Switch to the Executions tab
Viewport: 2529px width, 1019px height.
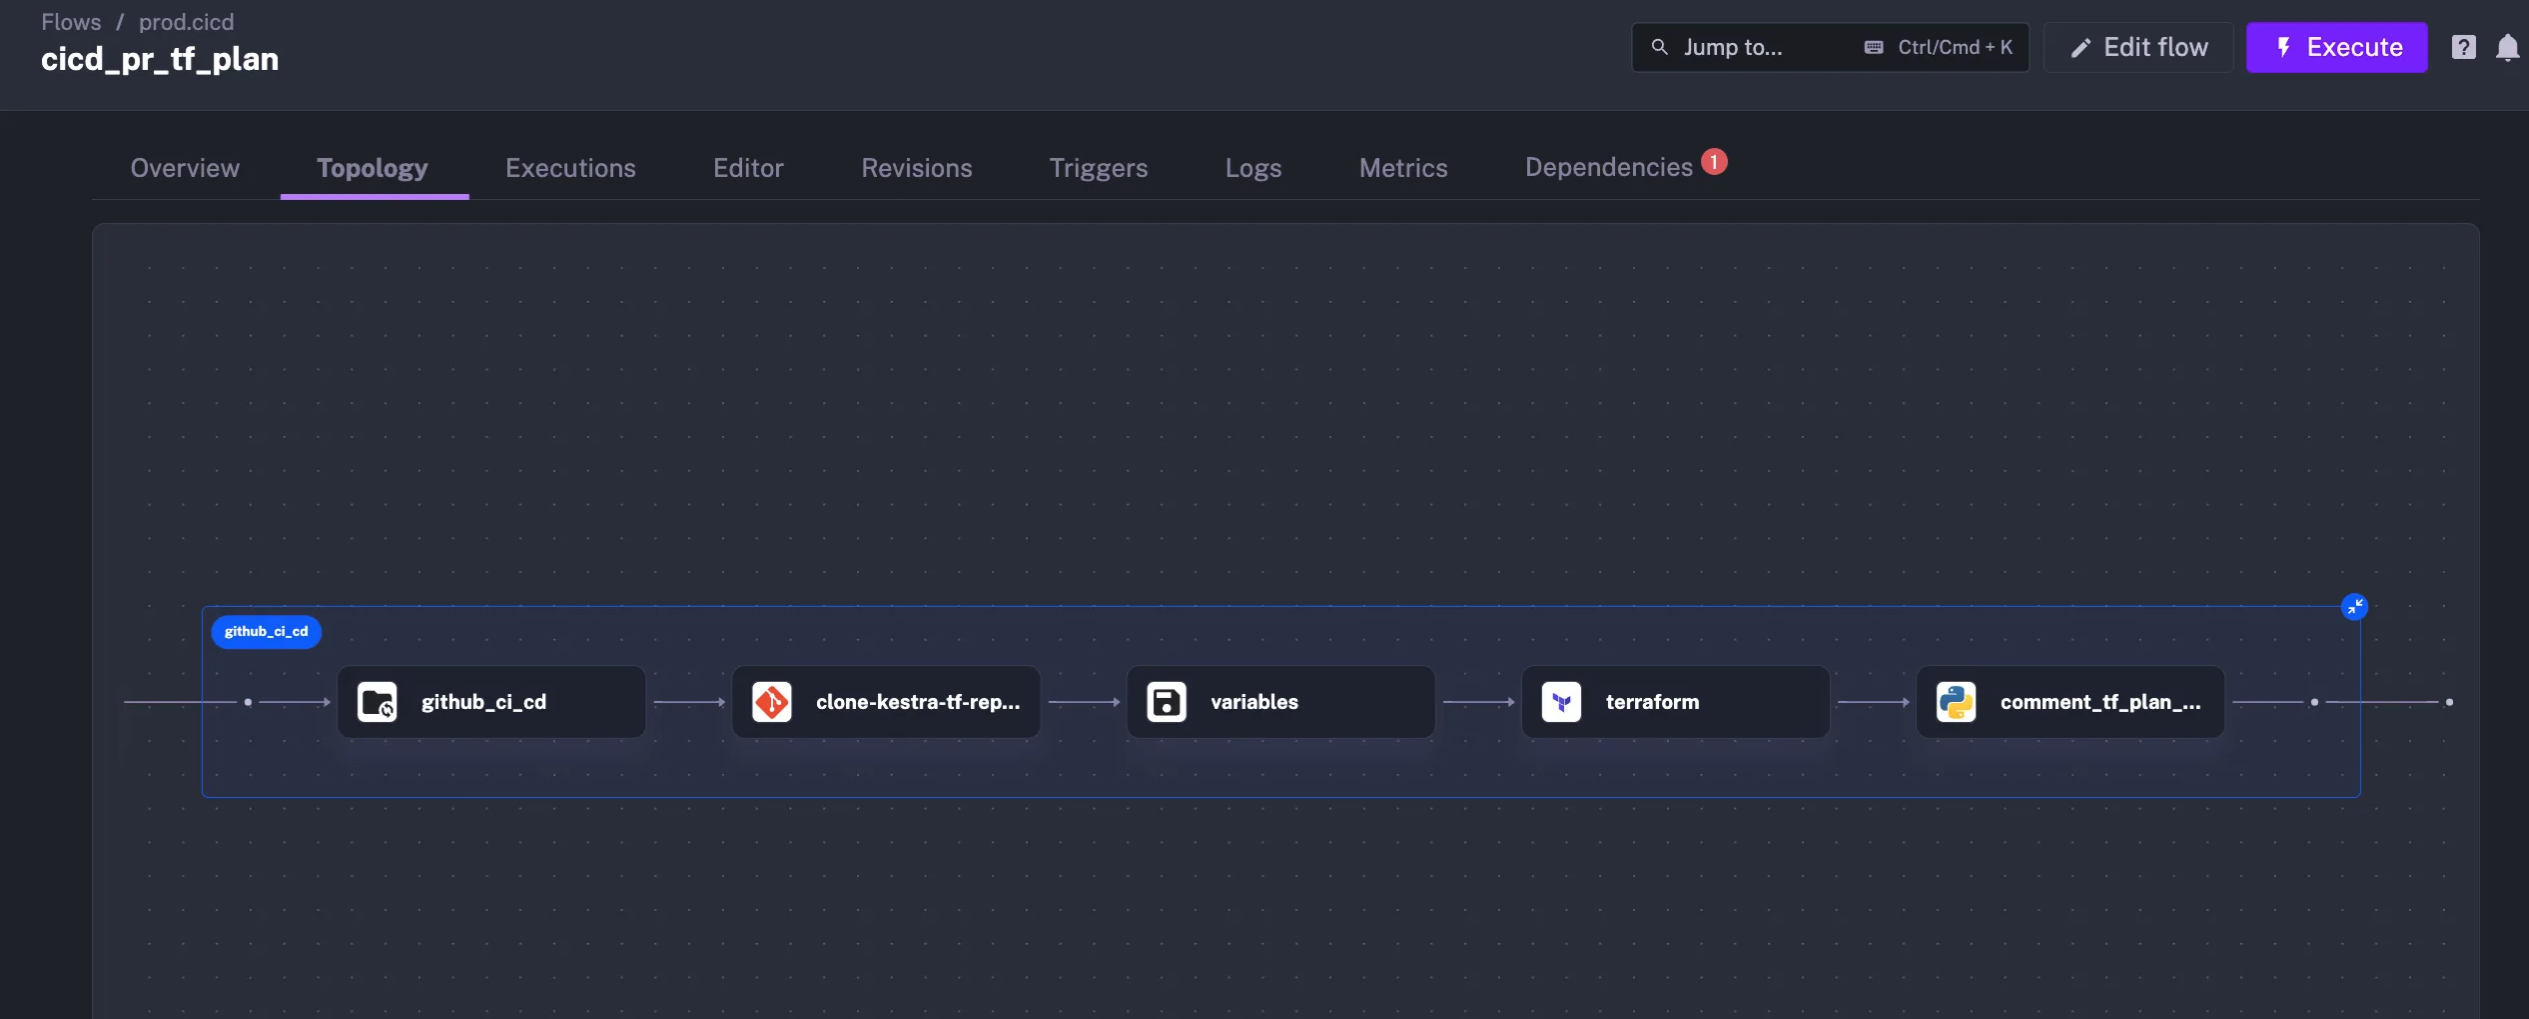click(x=571, y=168)
